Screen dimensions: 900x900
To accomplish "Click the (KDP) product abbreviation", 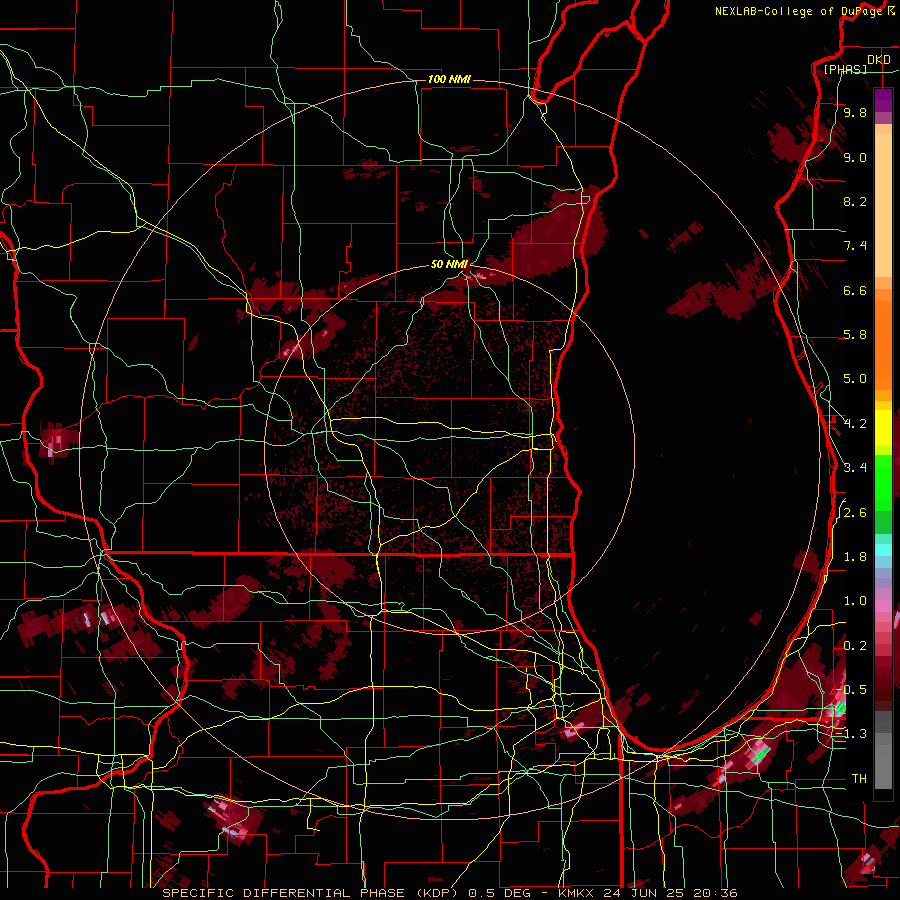I will click(439, 893).
